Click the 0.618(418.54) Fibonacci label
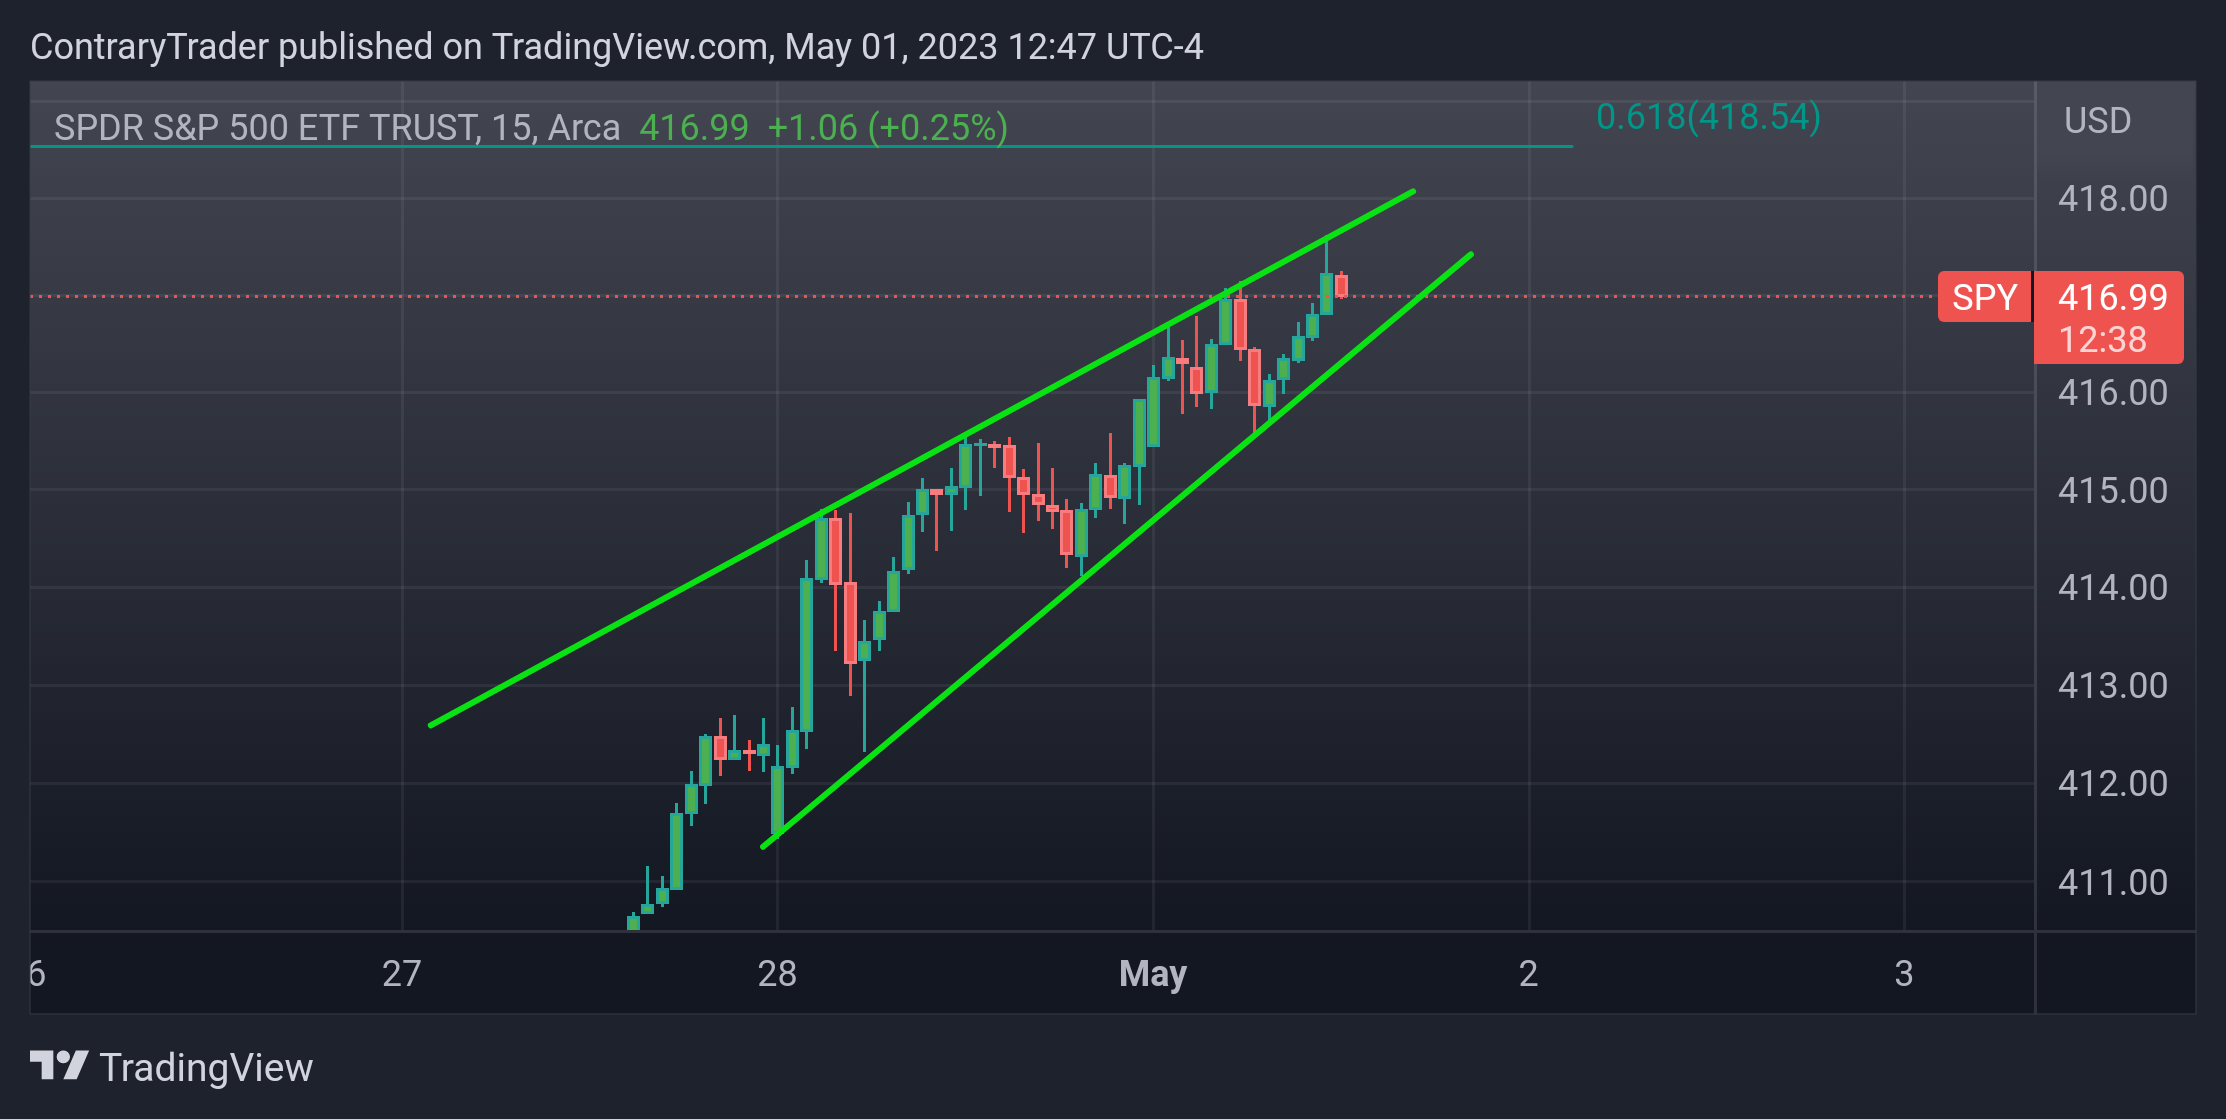This screenshot has width=2226, height=1119. pos(1708,117)
